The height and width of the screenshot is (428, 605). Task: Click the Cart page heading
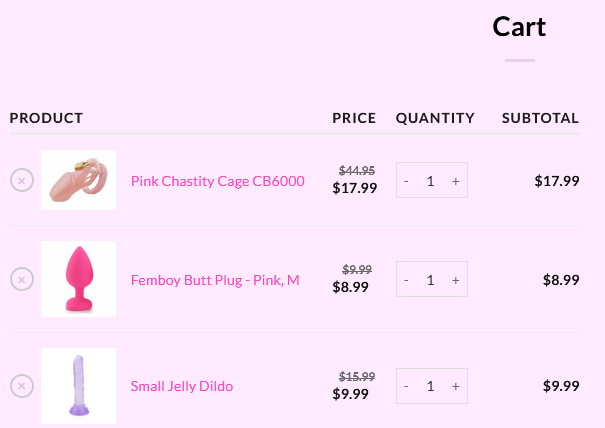point(519,27)
